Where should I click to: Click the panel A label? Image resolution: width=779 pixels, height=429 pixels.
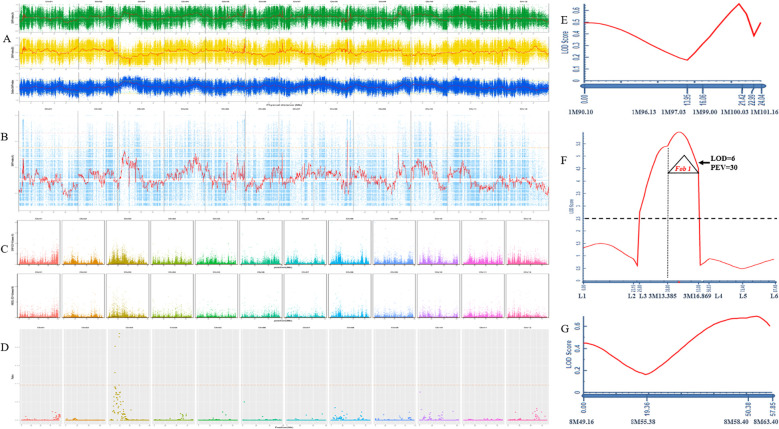coord(6,39)
